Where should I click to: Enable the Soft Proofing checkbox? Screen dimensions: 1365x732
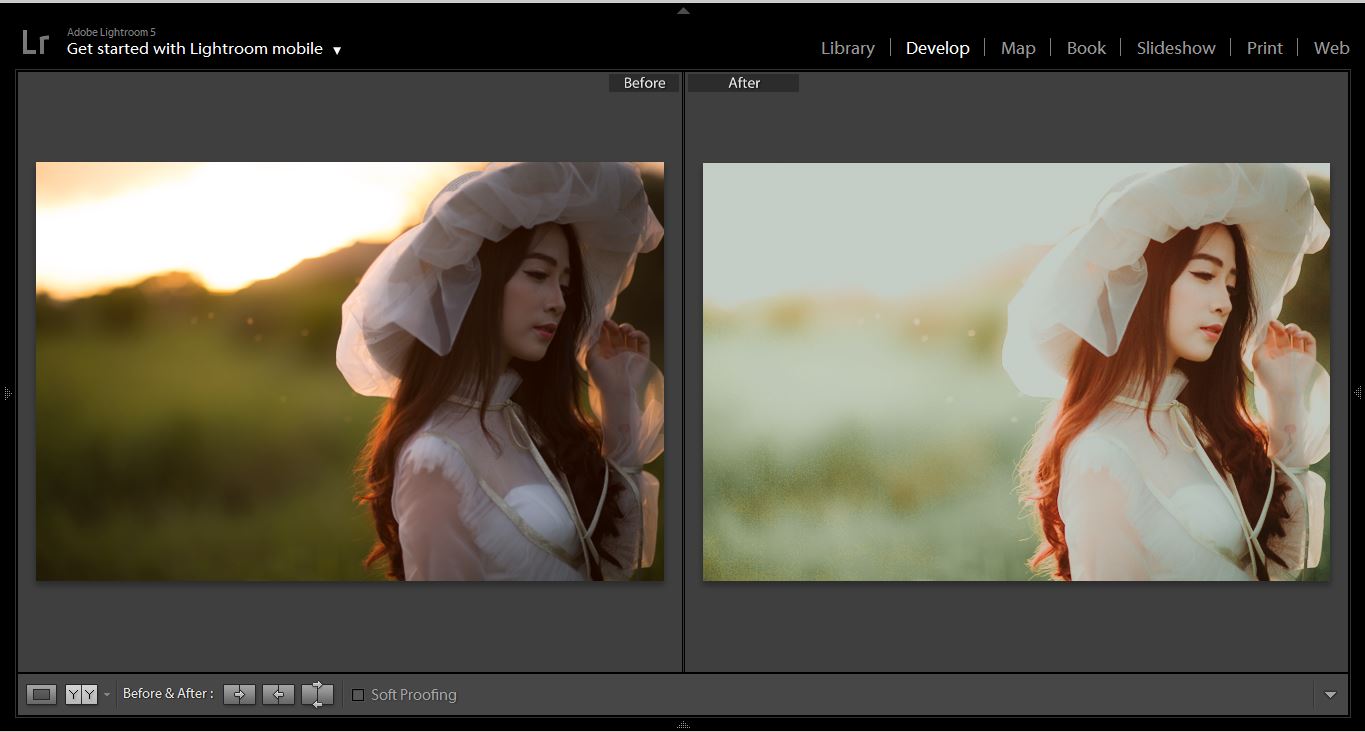pyautogui.click(x=358, y=695)
